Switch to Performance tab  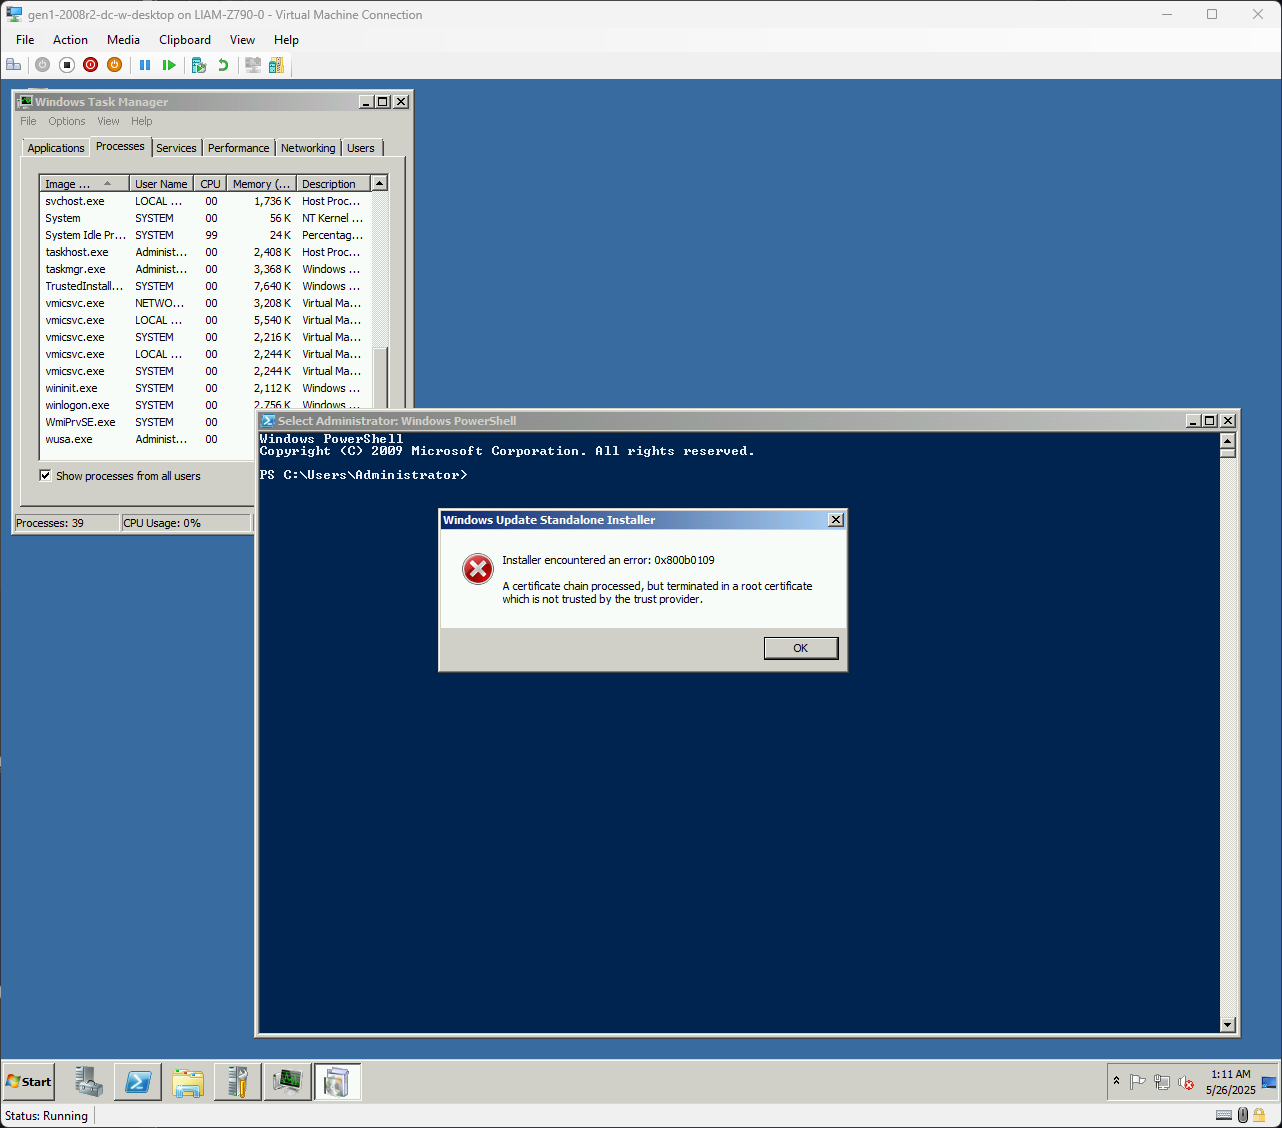click(x=238, y=148)
